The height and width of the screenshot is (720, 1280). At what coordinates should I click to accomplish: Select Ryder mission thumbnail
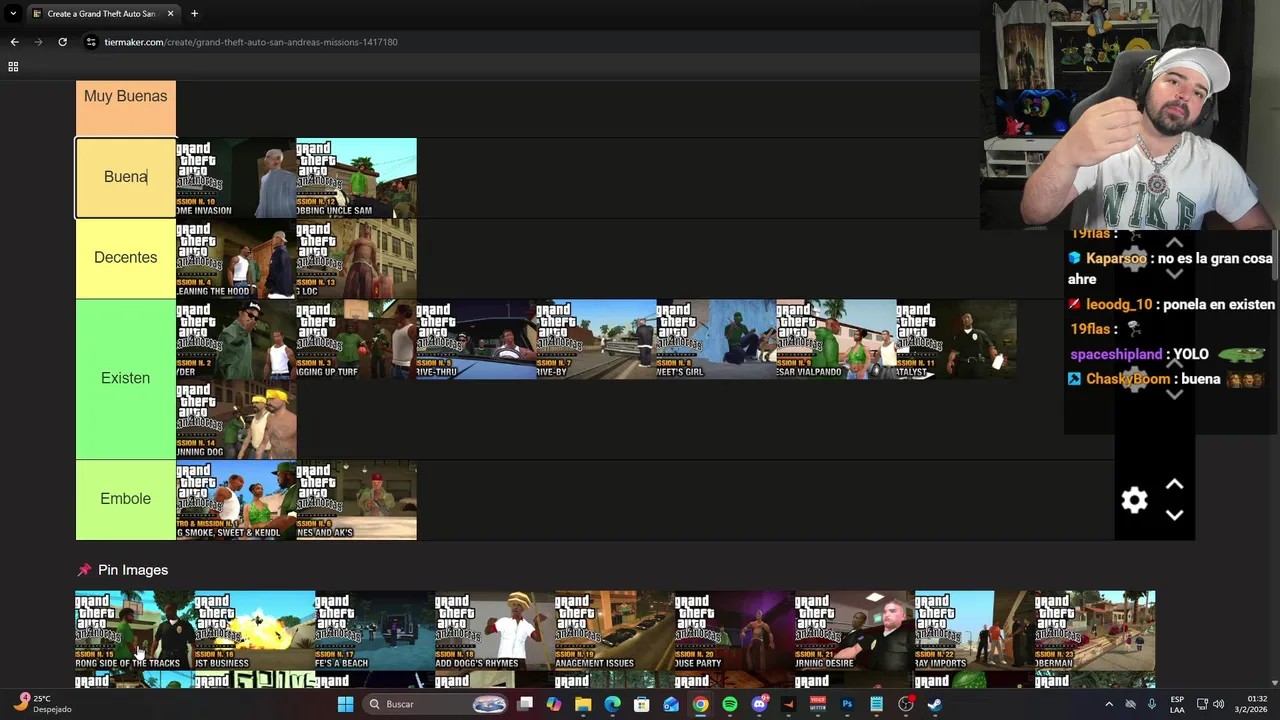(x=236, y=339)
